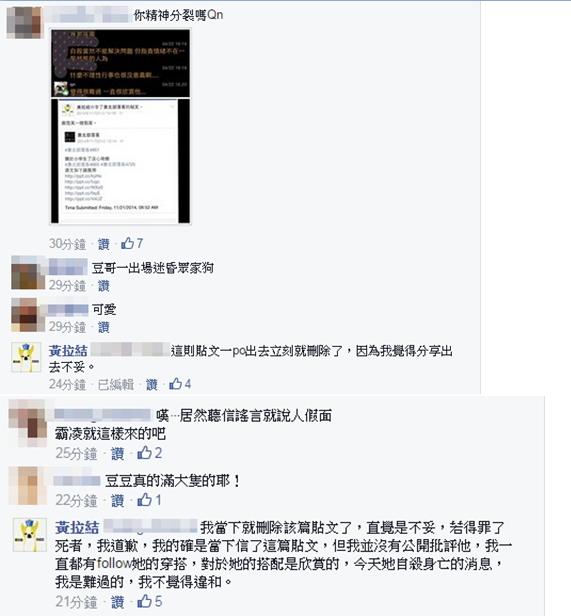
Task: Like the 豆豆真的滿大隻的耶 comment
Action: coord(118,500)
